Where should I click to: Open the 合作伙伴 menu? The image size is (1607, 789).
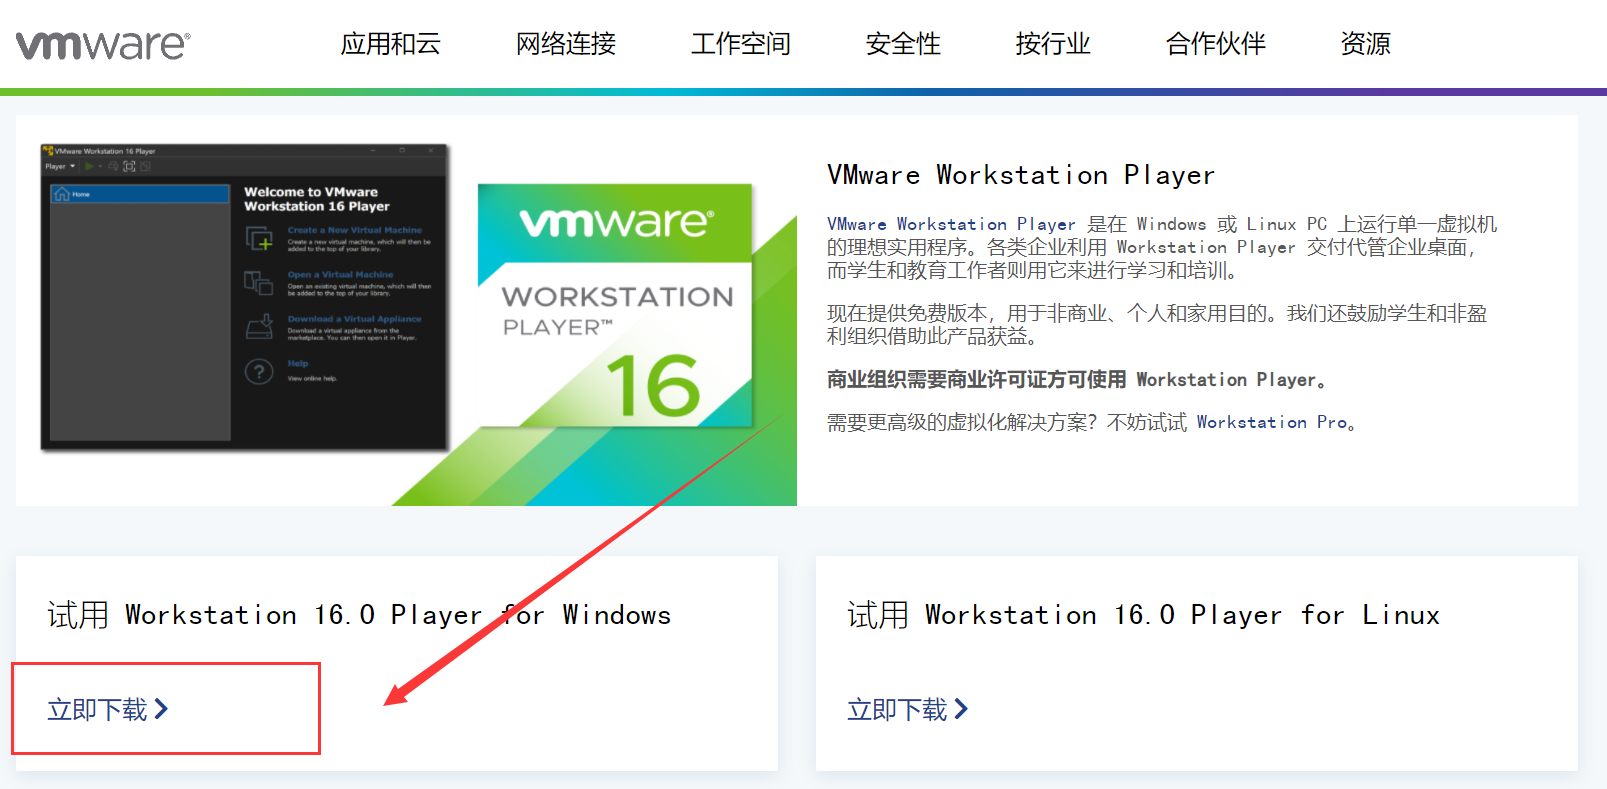[x=1216, y=44]
